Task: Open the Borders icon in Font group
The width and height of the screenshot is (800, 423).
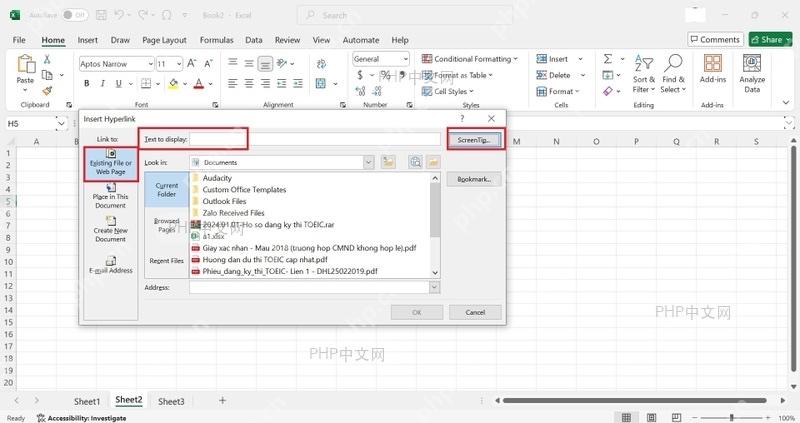Action: click(x=146, y=83)
